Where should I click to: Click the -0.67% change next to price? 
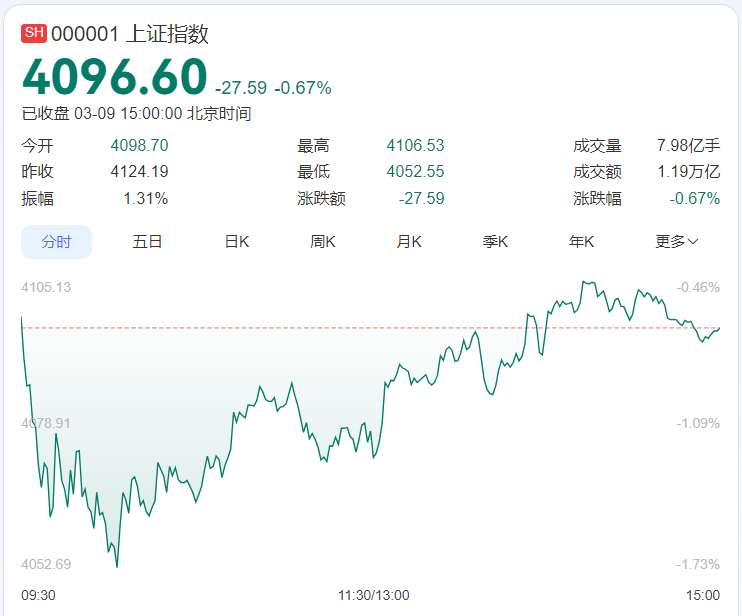303,88
